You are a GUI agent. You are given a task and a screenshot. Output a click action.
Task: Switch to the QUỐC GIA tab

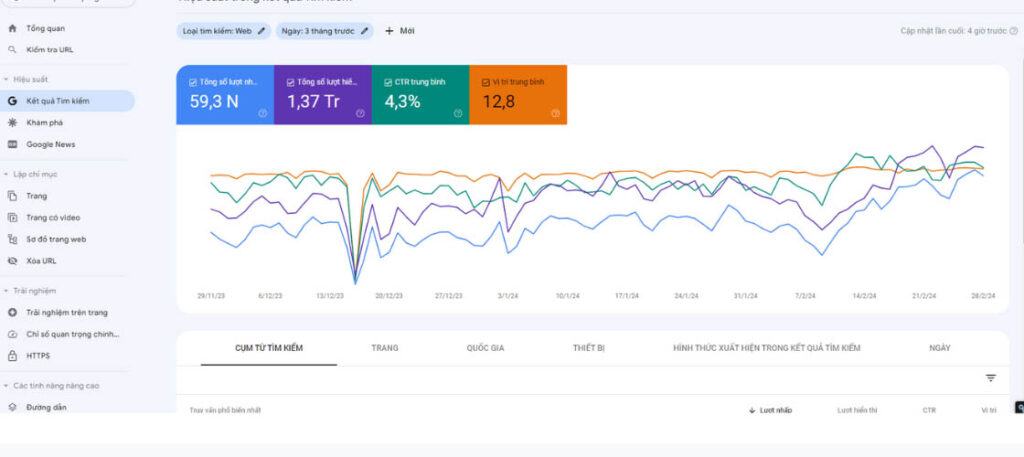click(485, 348)
